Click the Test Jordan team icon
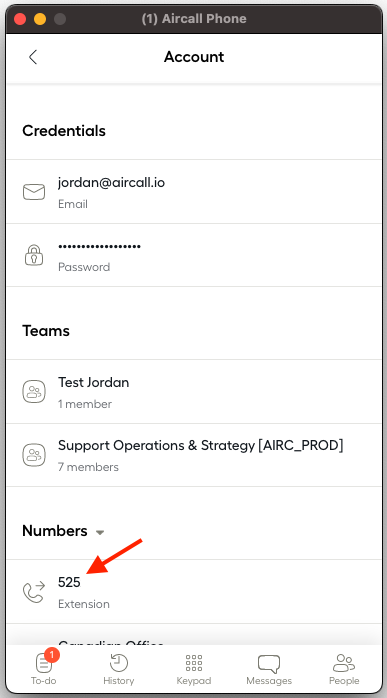The image size is (387, 698). [34, 392]
